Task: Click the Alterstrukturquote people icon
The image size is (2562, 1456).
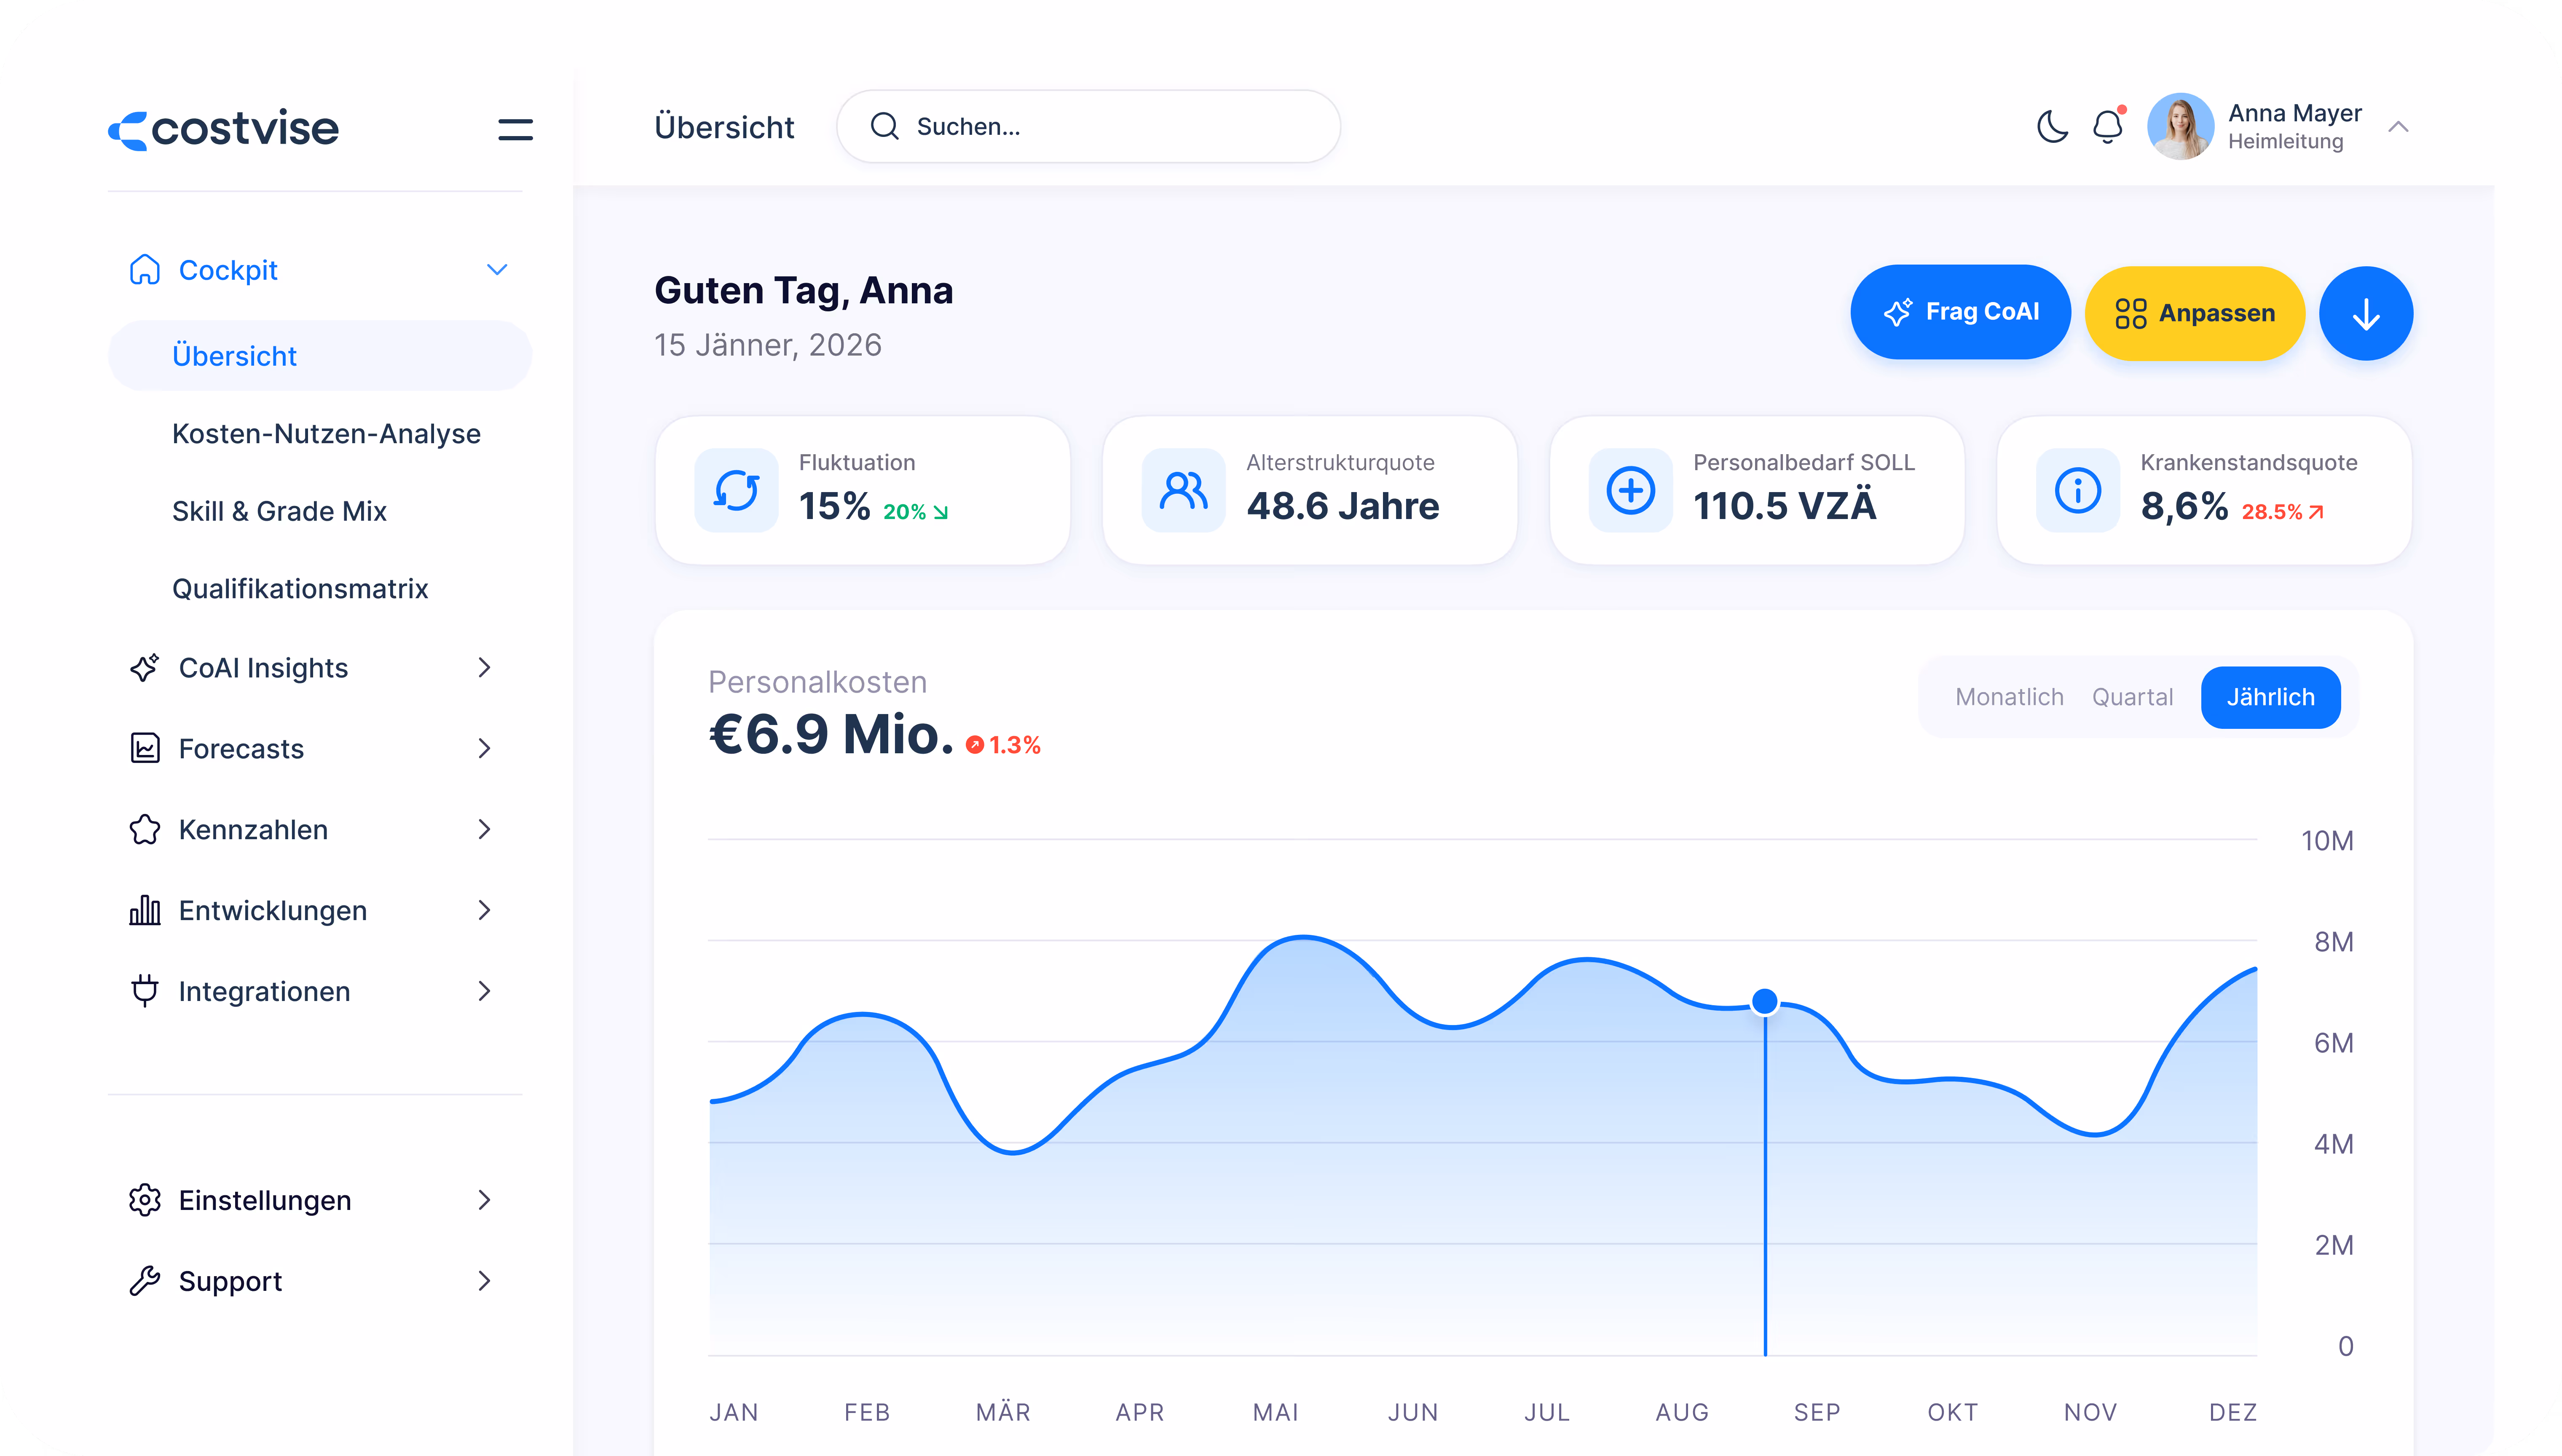Action: tap(1183, 490)
